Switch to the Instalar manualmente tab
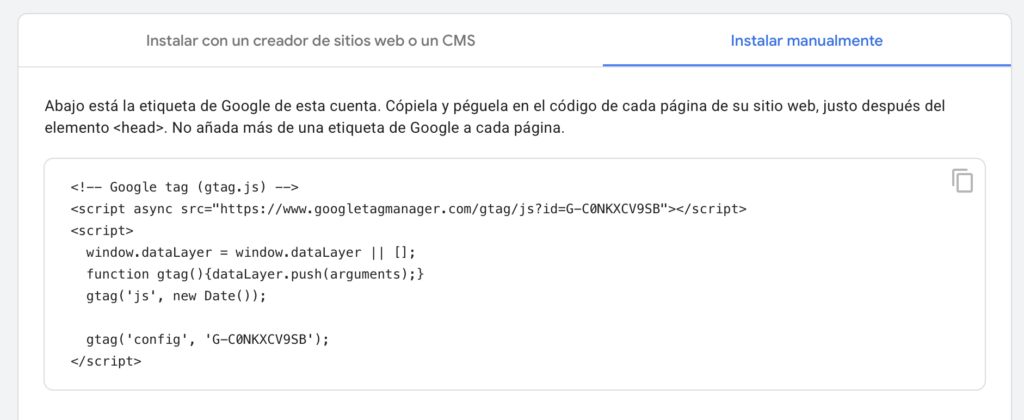Image resolution: width=1024 pixels, height=420 pixels. (x=806, y=41)
